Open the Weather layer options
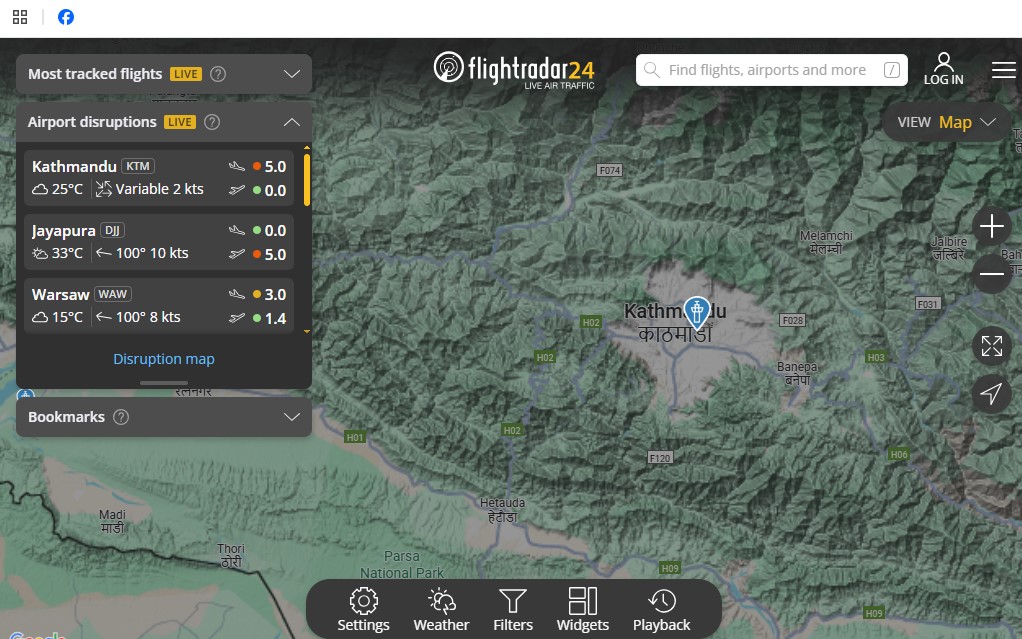Screen dimensions: 1022x639 [x=441, y=610]
